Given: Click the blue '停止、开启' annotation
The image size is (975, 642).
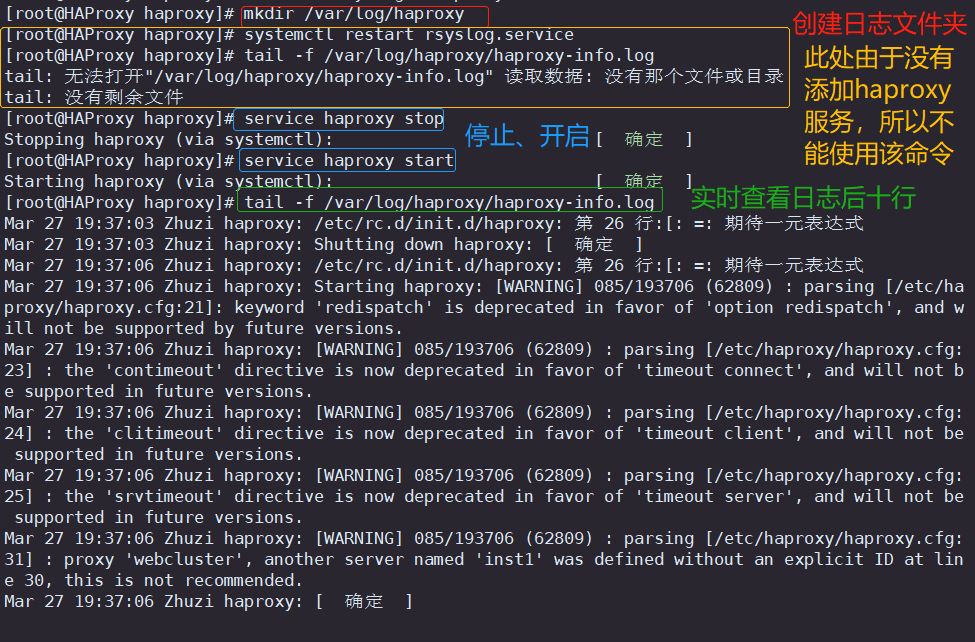Looking at the screenshot, I should (x=527, y=136).
